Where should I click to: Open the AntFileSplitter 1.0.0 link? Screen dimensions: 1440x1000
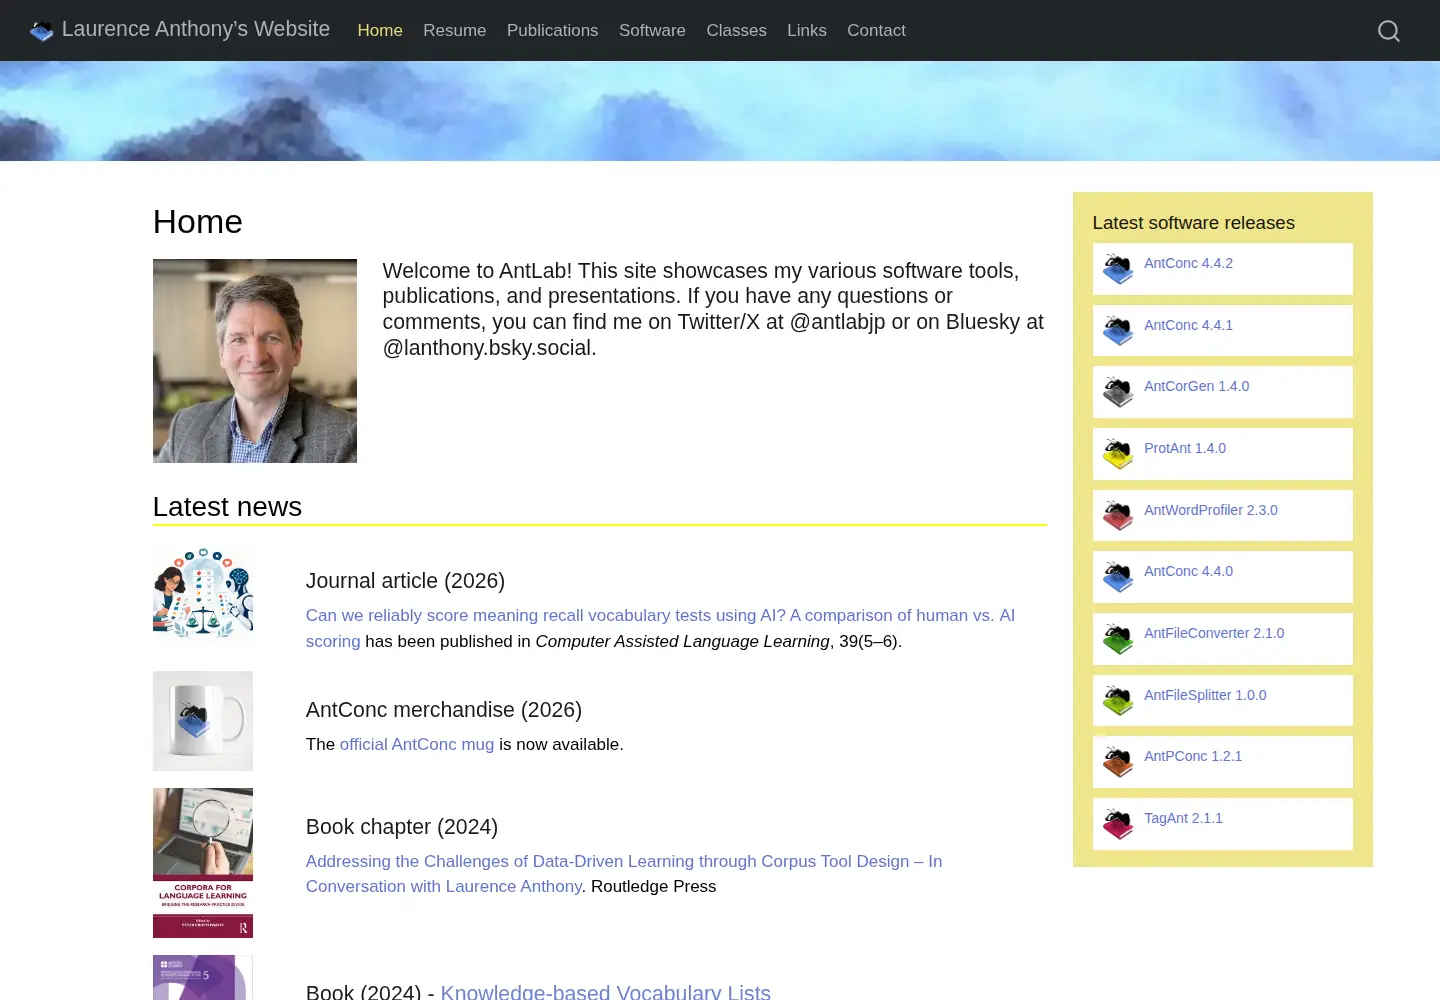1205,695
